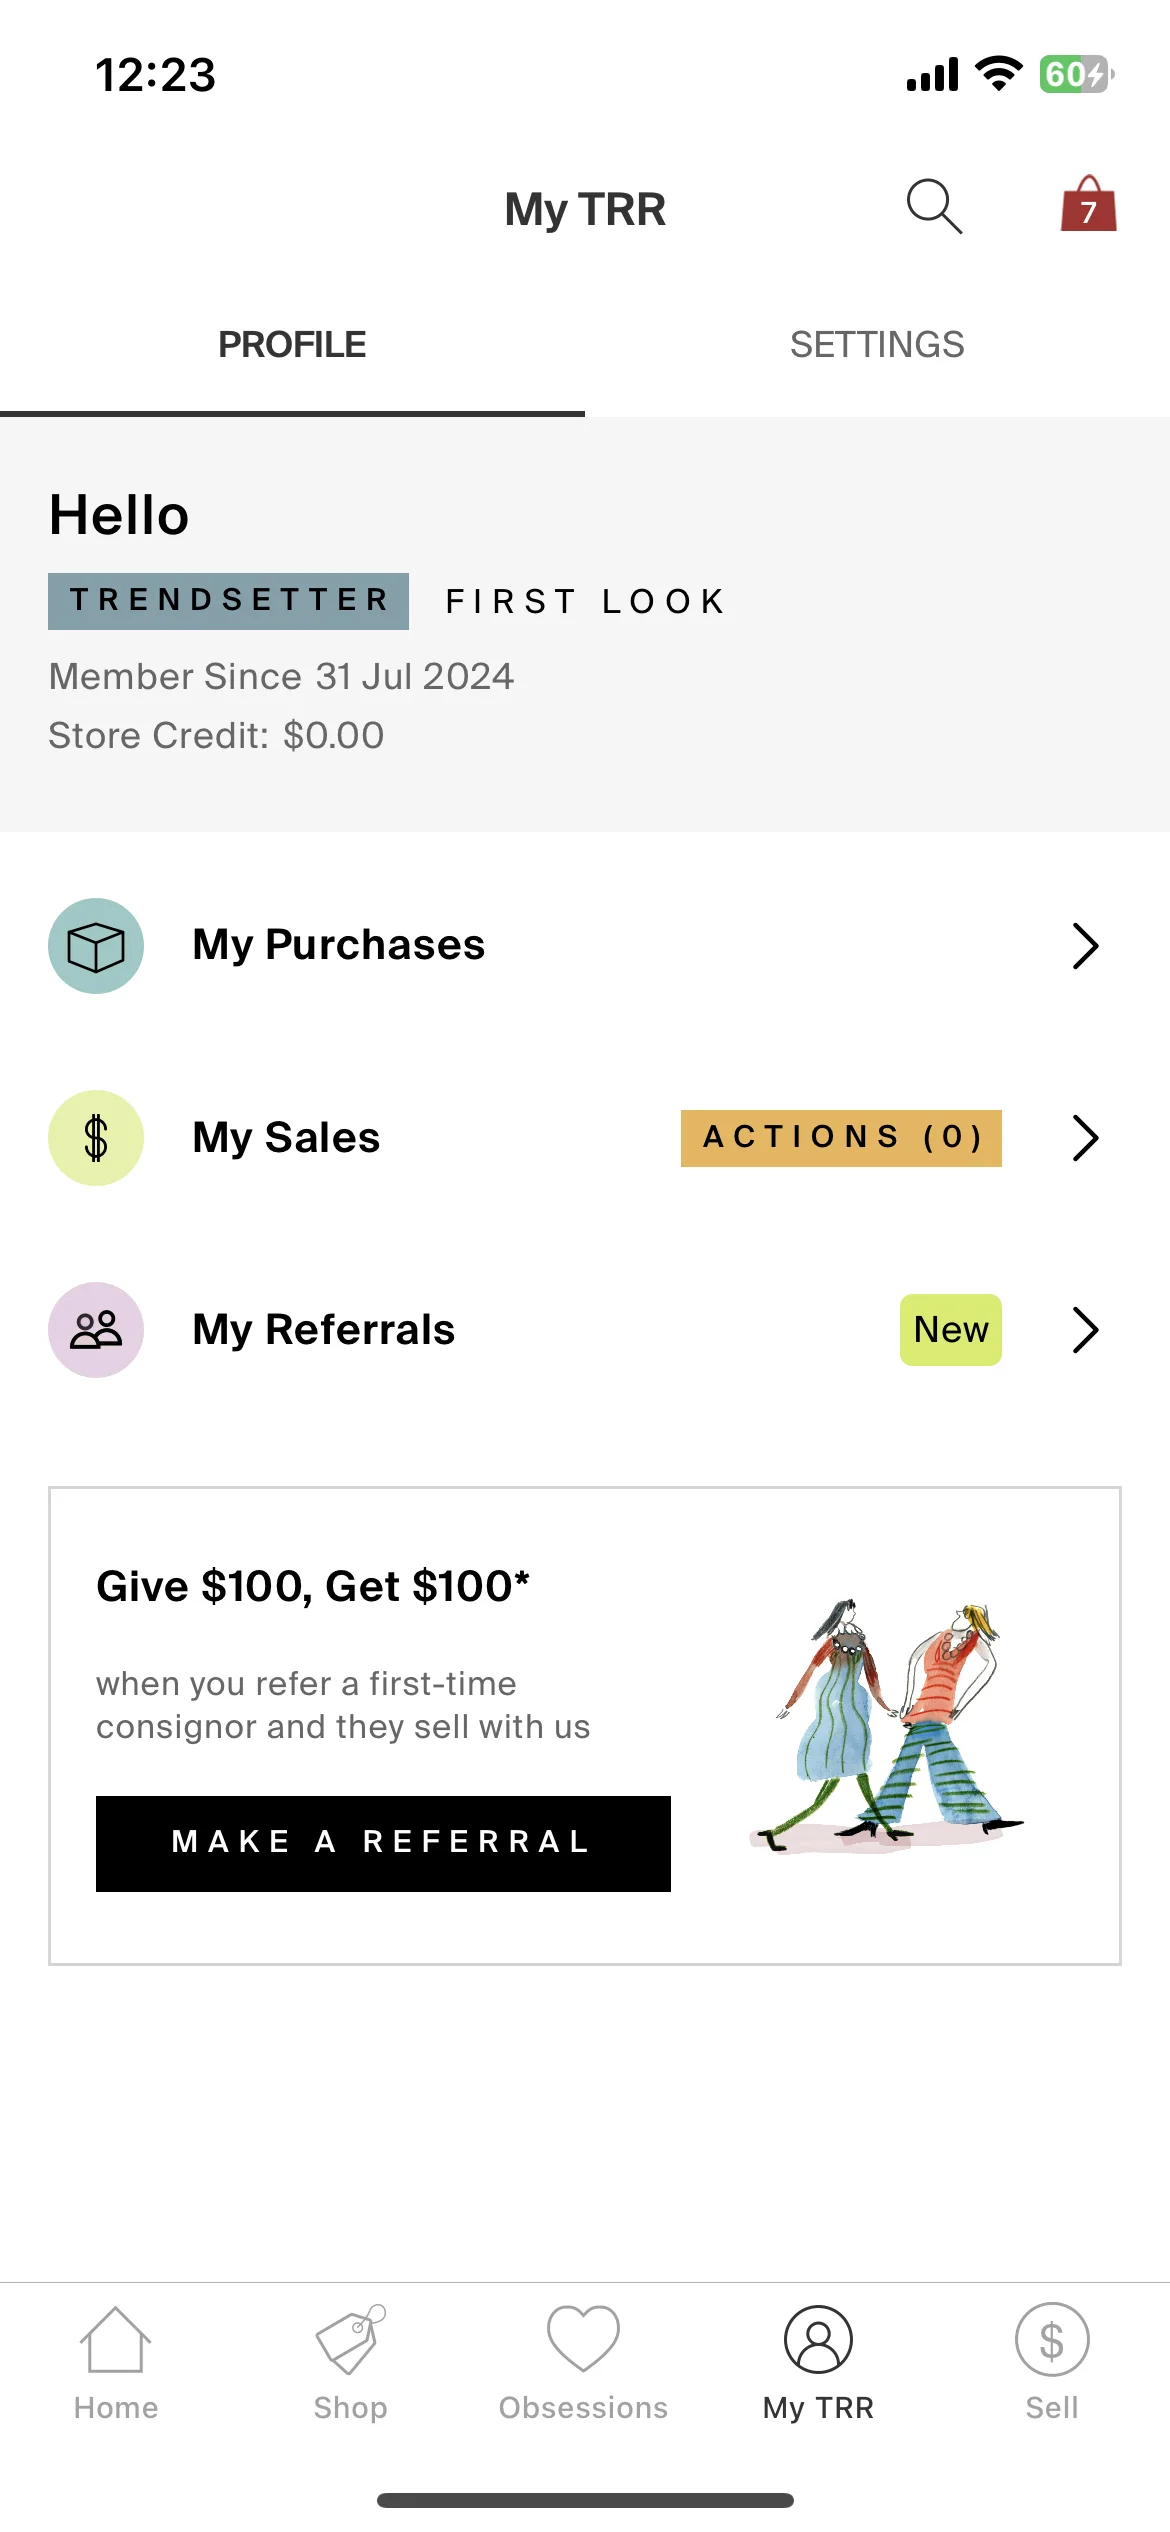The width and height of the screenshot is (1170, 2532).
Task: Expand My Referrals chevron arrow
Action: [1086, 1330]
